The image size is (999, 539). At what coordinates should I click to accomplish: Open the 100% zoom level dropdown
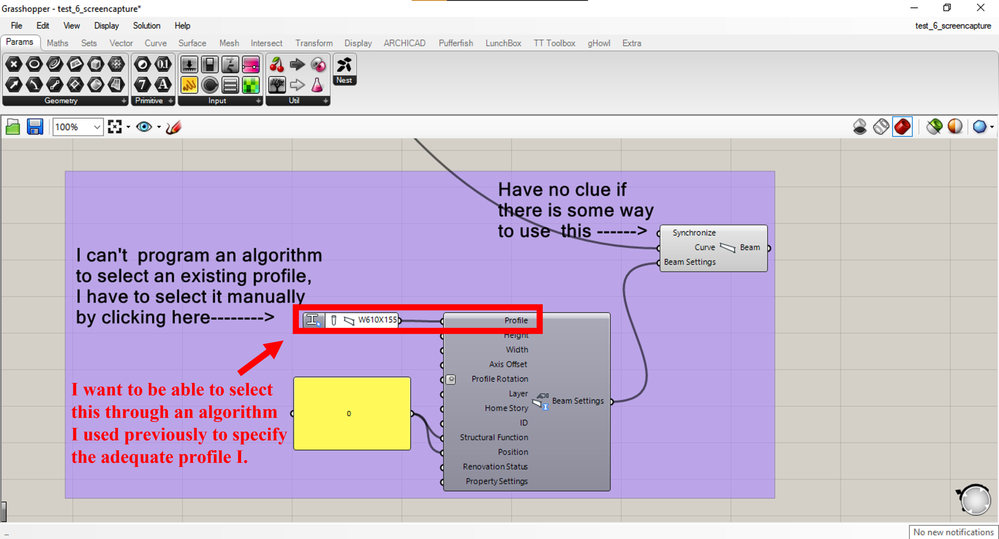point(96,127)
